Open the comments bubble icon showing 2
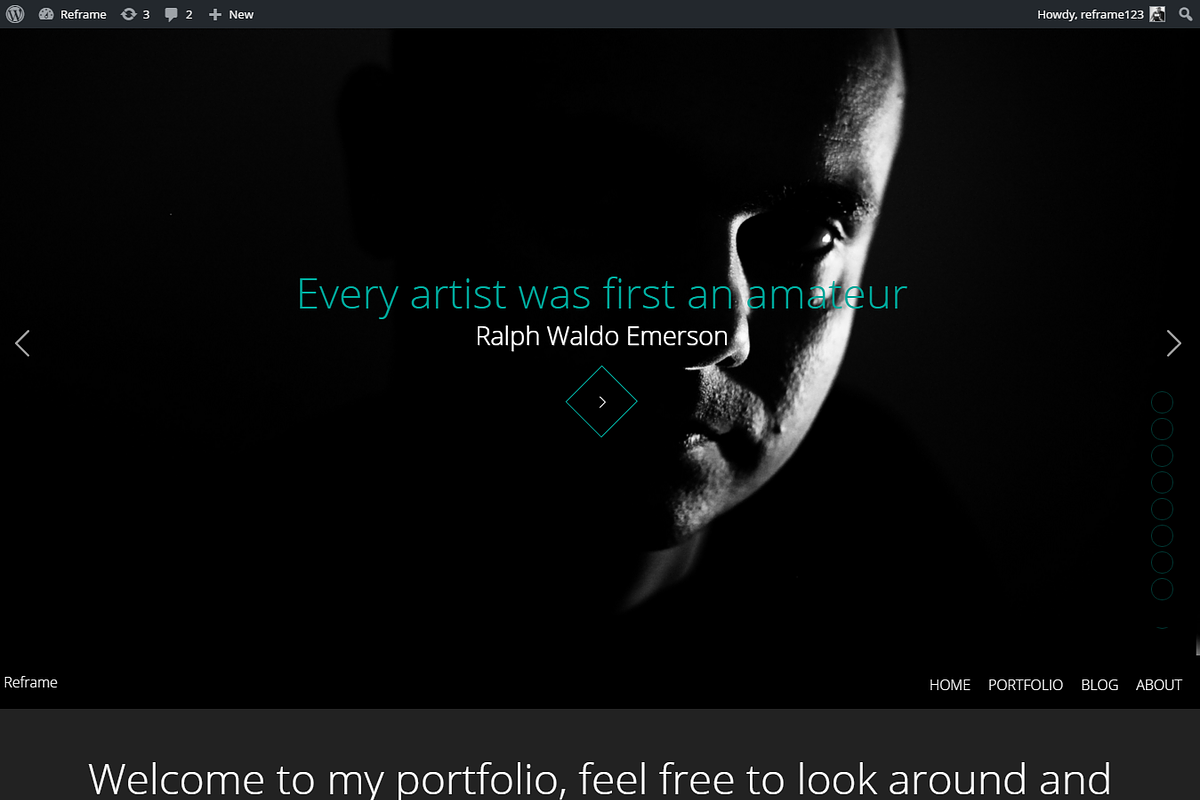This screenshot has height=800, width=1200. coord(171,14)
